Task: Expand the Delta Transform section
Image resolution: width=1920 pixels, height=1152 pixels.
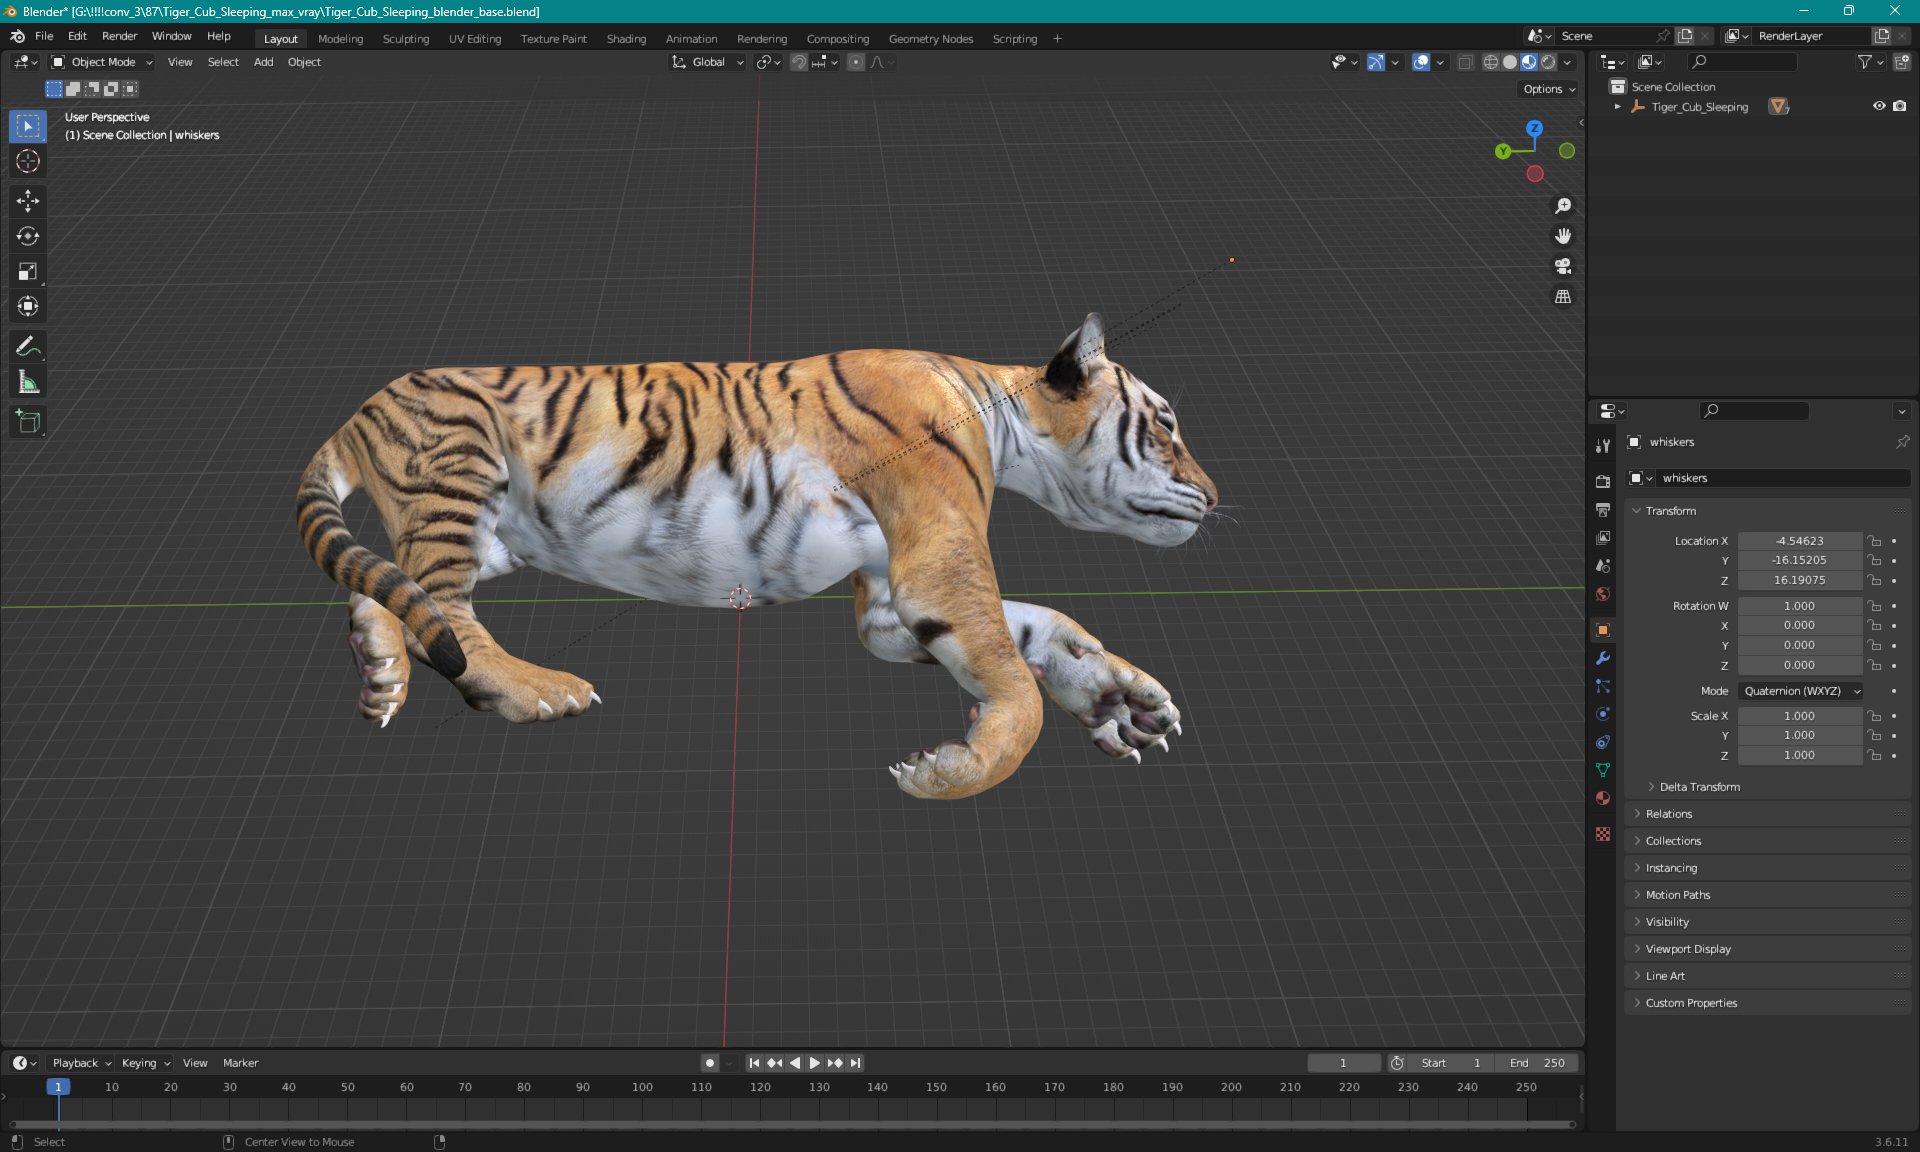Action: 1699,787
